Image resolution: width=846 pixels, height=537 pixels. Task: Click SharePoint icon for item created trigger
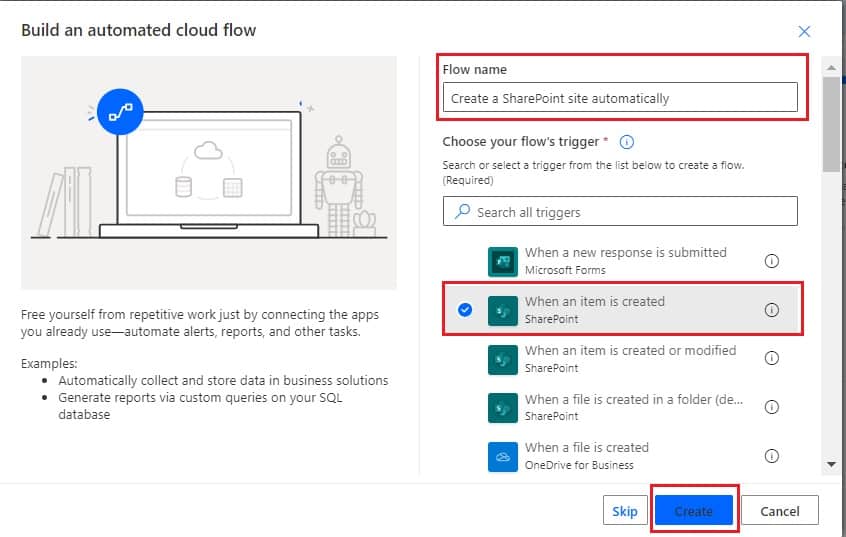pyautogui.click(x=502, y=310)
